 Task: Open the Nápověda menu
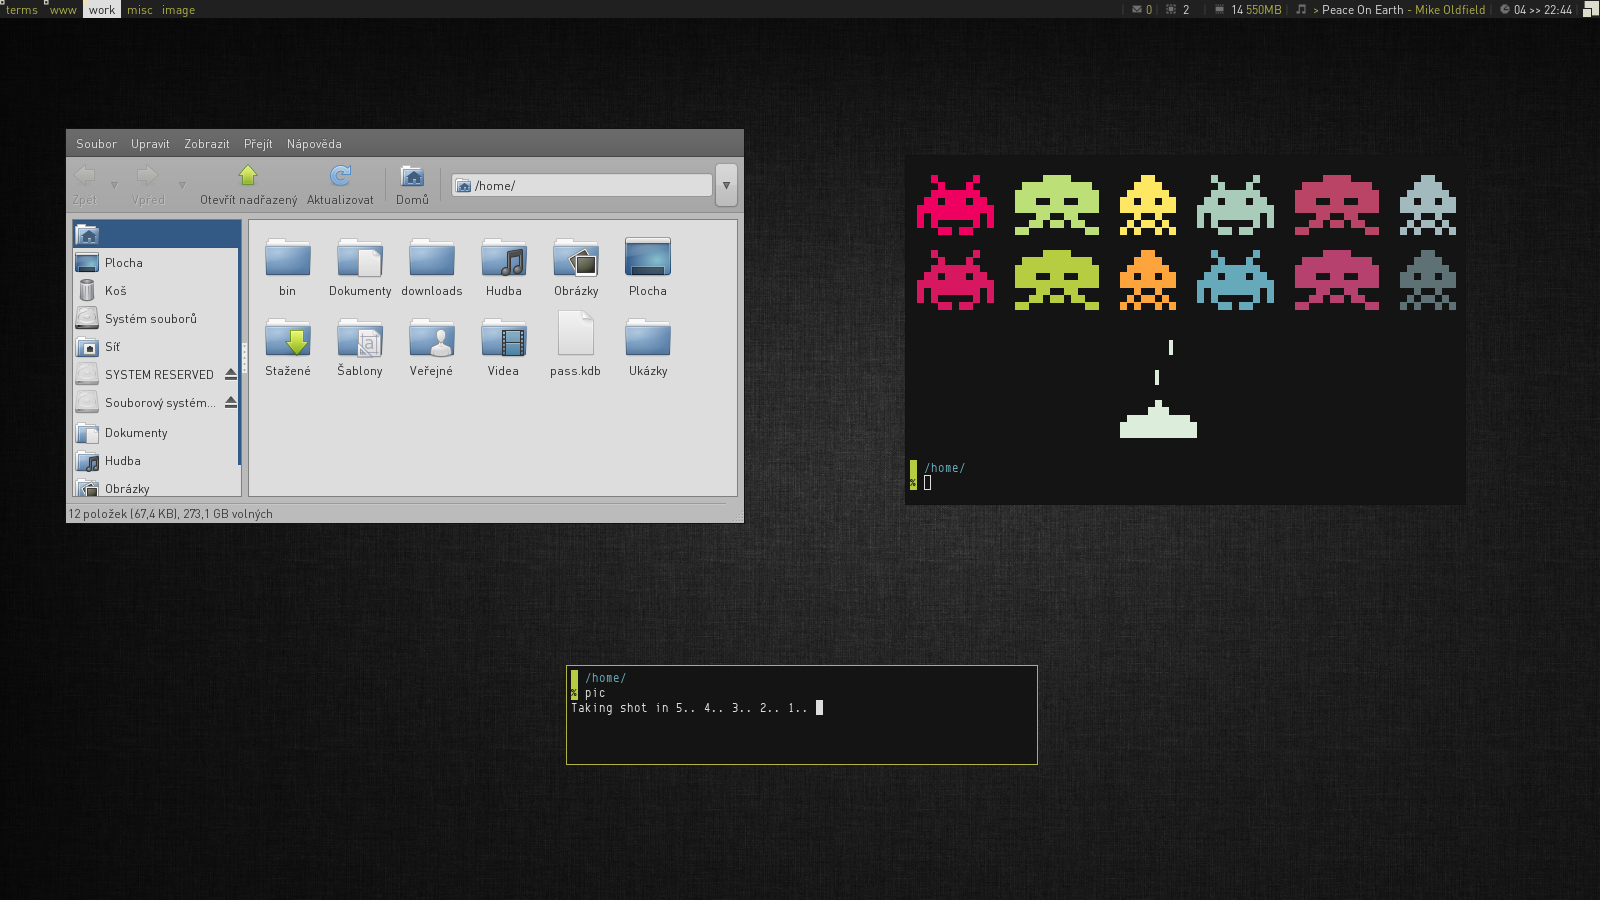click(314, 144)
